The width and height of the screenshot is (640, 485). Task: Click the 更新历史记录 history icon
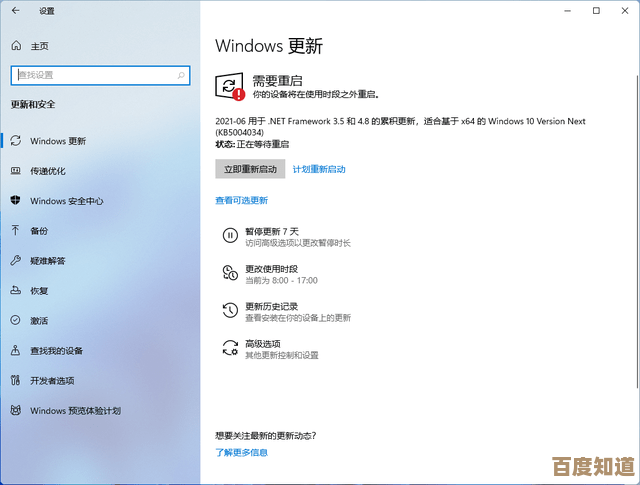230,311
